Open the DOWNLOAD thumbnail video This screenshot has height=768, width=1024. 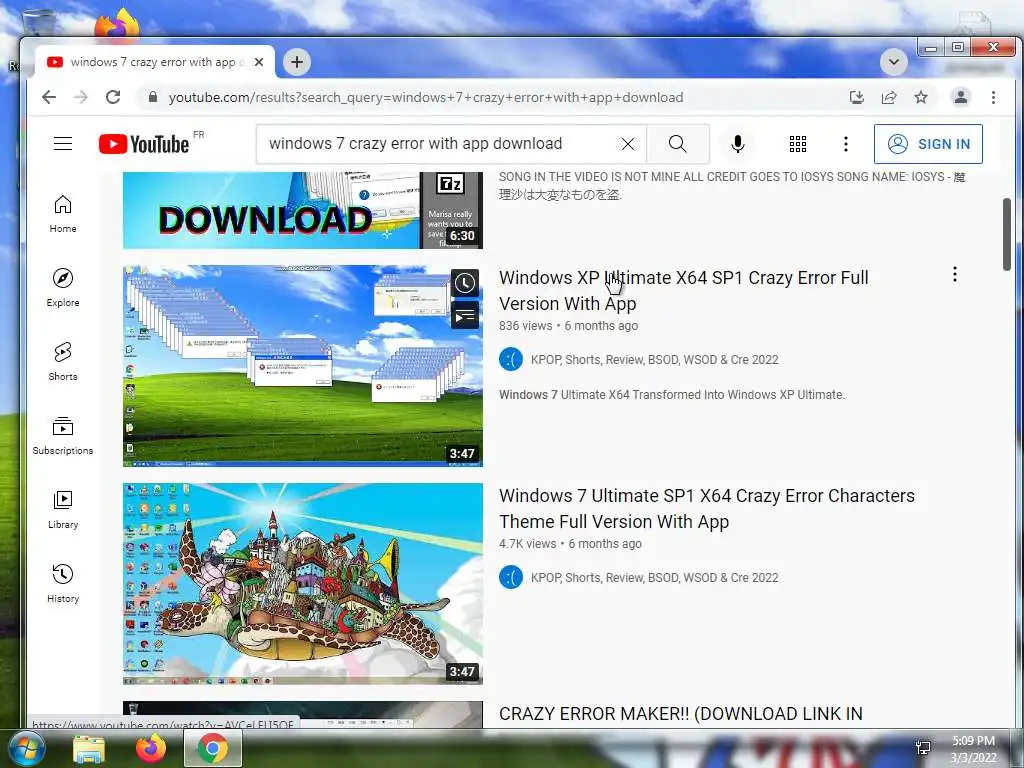[303, 210]
